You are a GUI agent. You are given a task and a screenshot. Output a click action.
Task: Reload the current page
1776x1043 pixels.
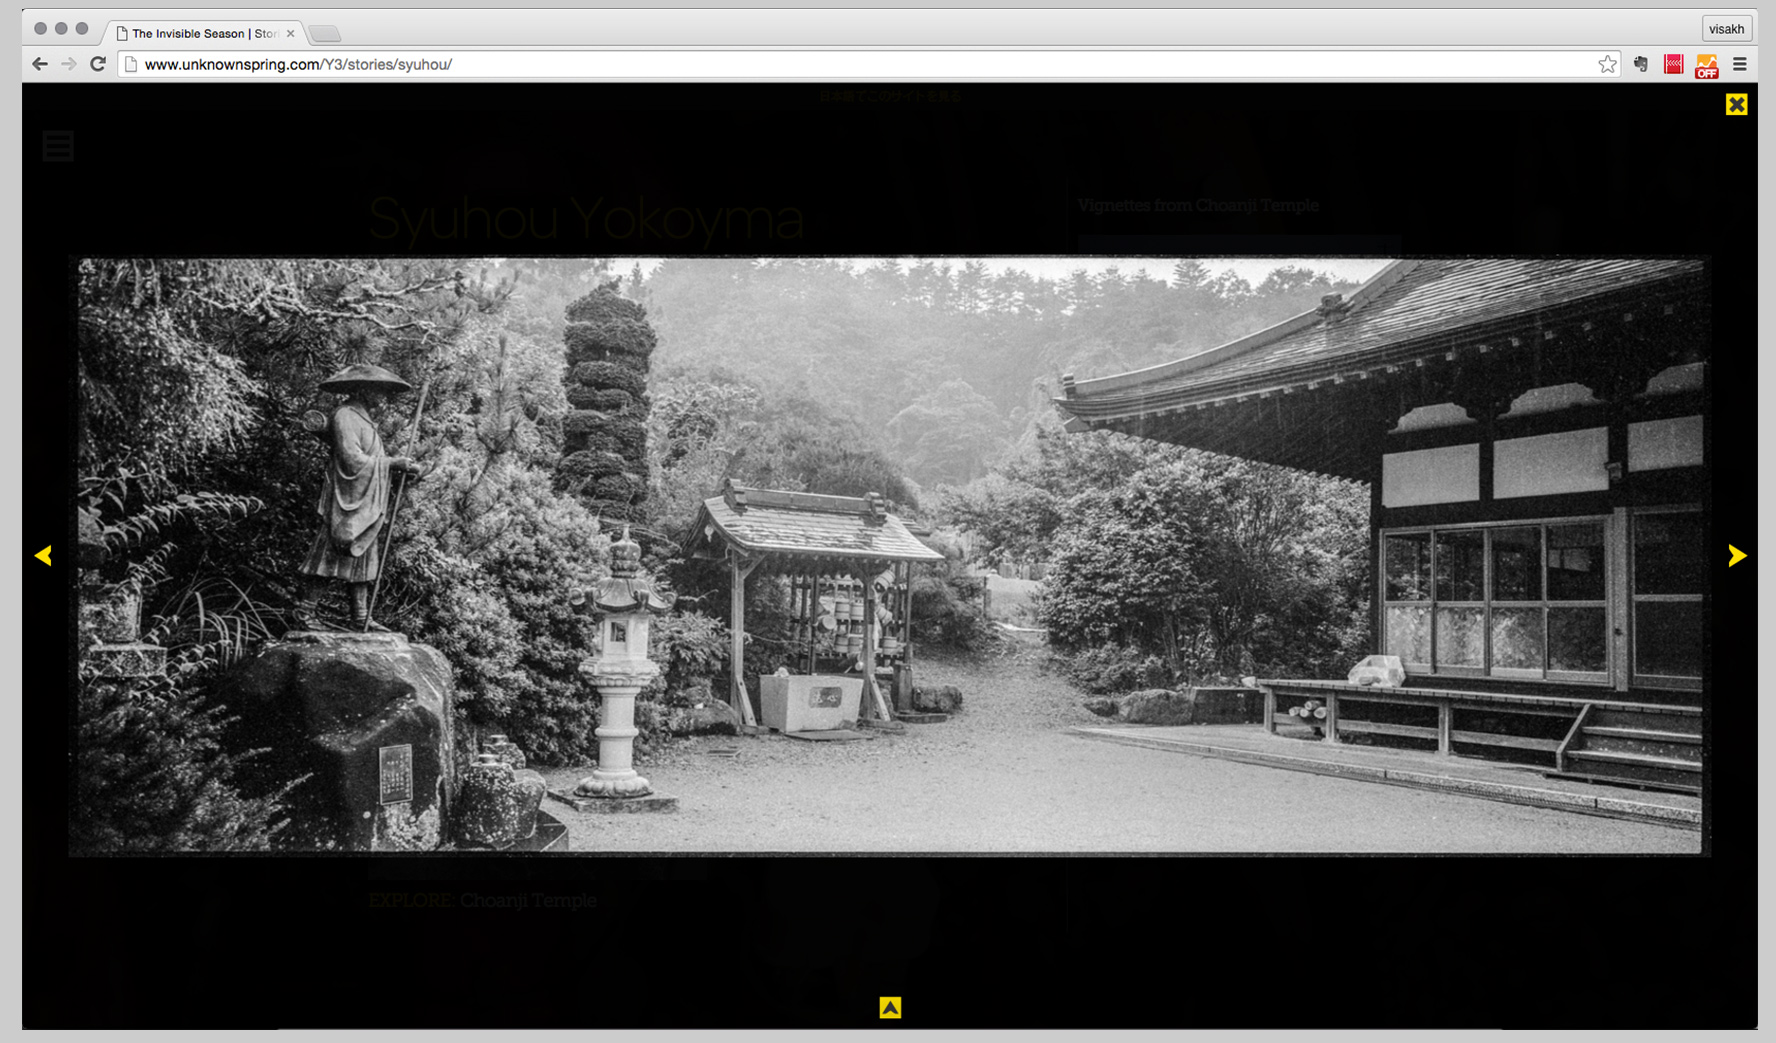pos(98,64)
